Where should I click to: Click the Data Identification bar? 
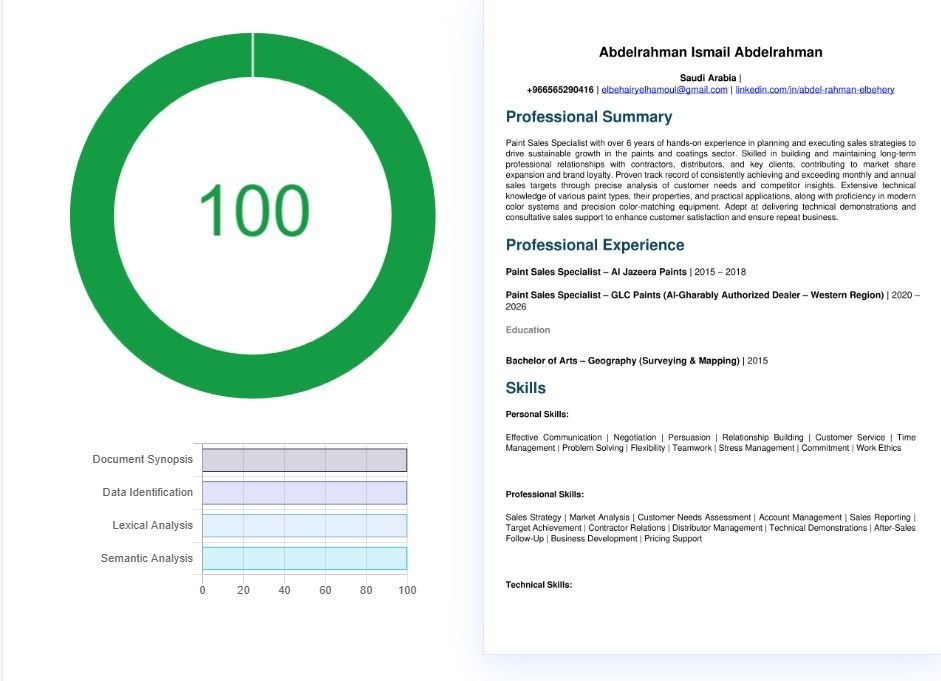304,493
